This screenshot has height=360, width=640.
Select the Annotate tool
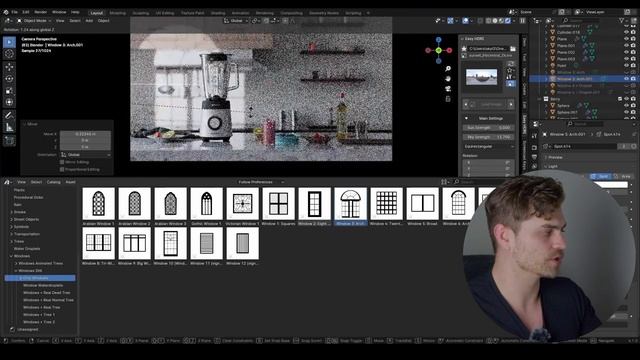coord(9,116)
